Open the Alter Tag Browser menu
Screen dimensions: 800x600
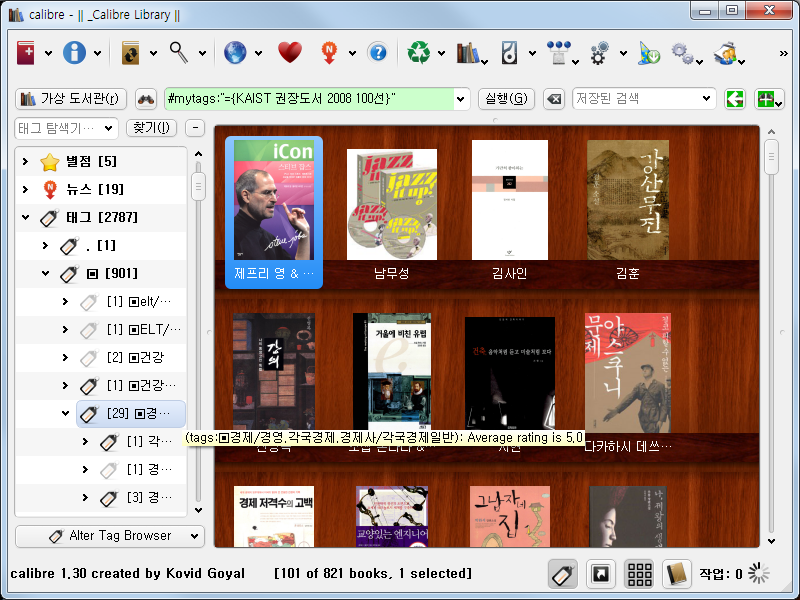coord(110,536)
